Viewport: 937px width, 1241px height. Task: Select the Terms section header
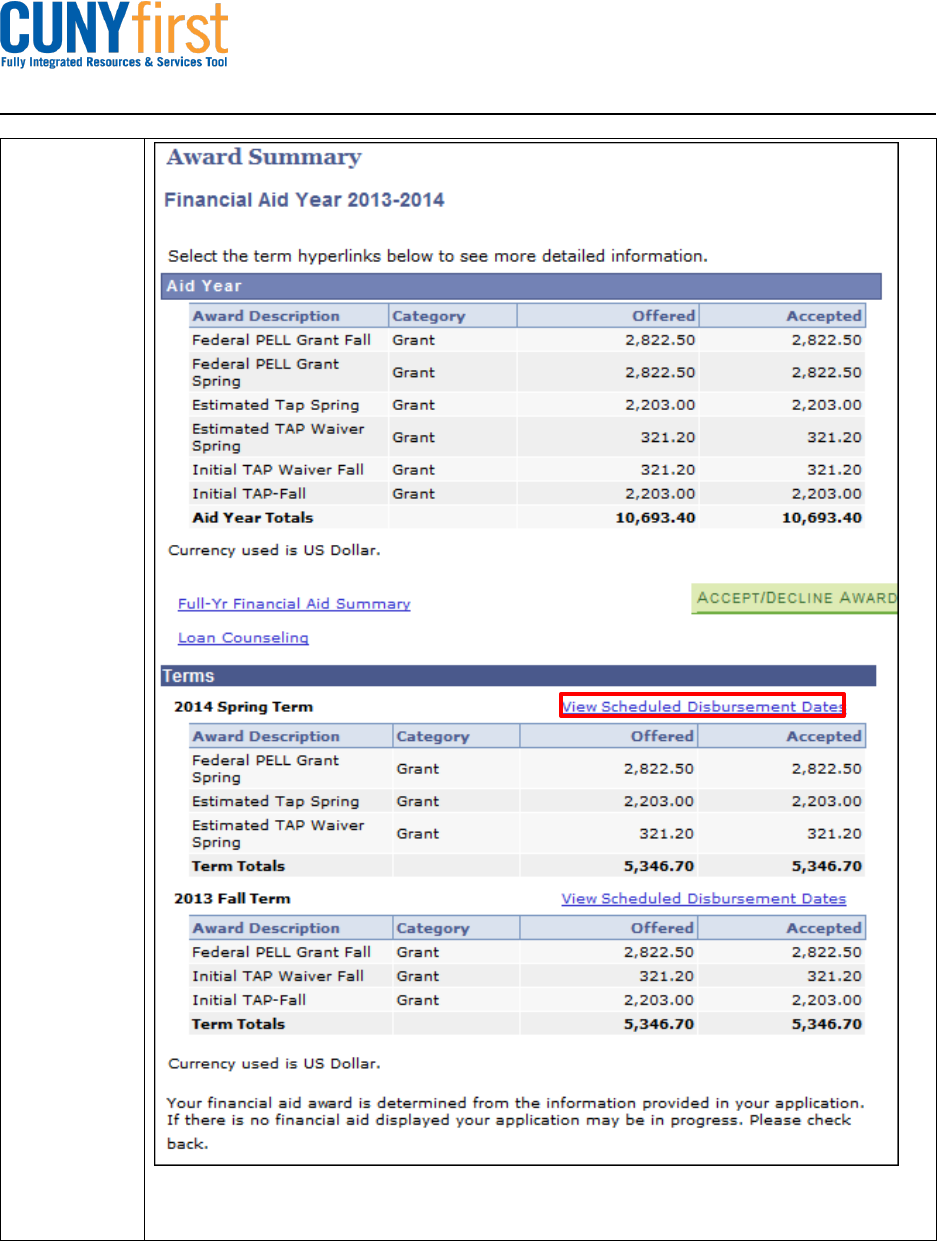(x=519, y=676)
